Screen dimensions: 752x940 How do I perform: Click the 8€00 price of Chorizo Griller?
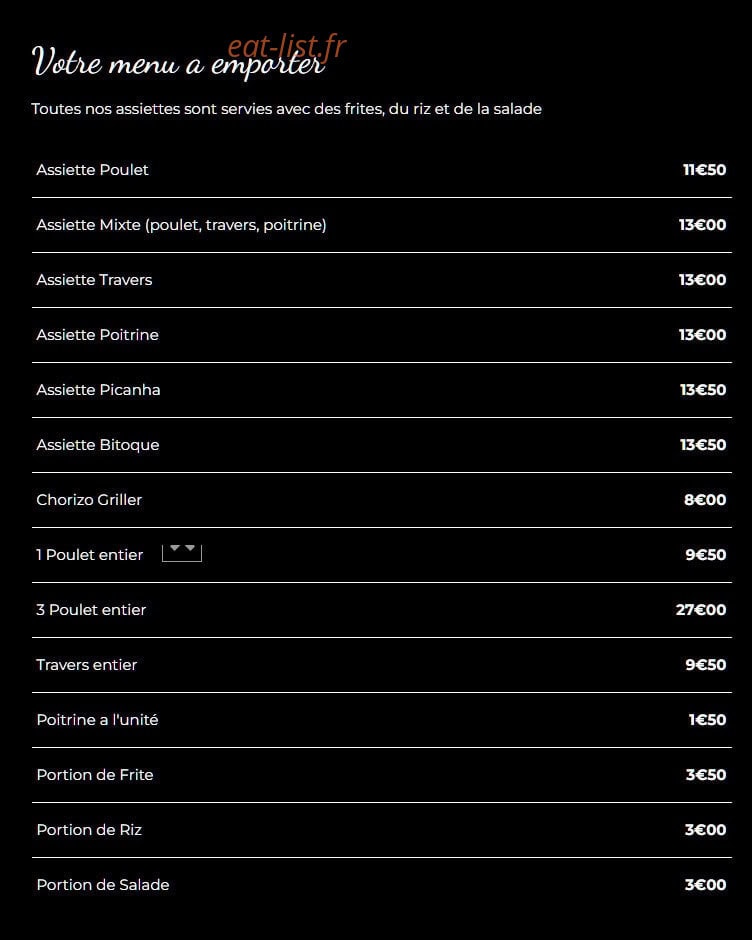pos(705,500)
